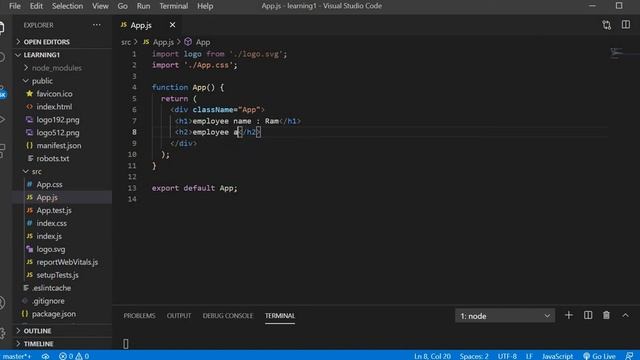Click the open changes compare icon
This screenshot has height=360, width=640.
coord(607,25)
